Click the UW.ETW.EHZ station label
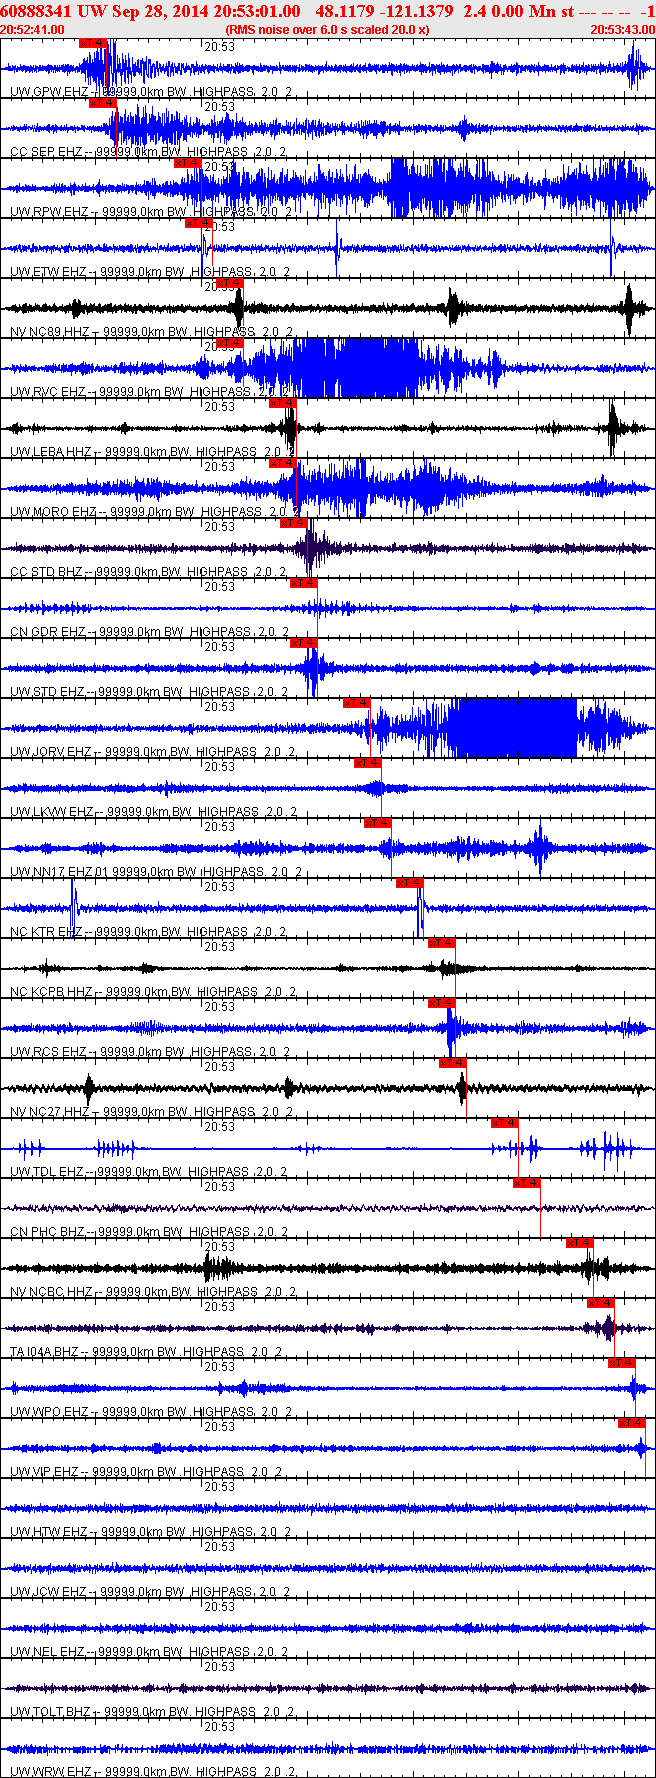 point(48,271)
